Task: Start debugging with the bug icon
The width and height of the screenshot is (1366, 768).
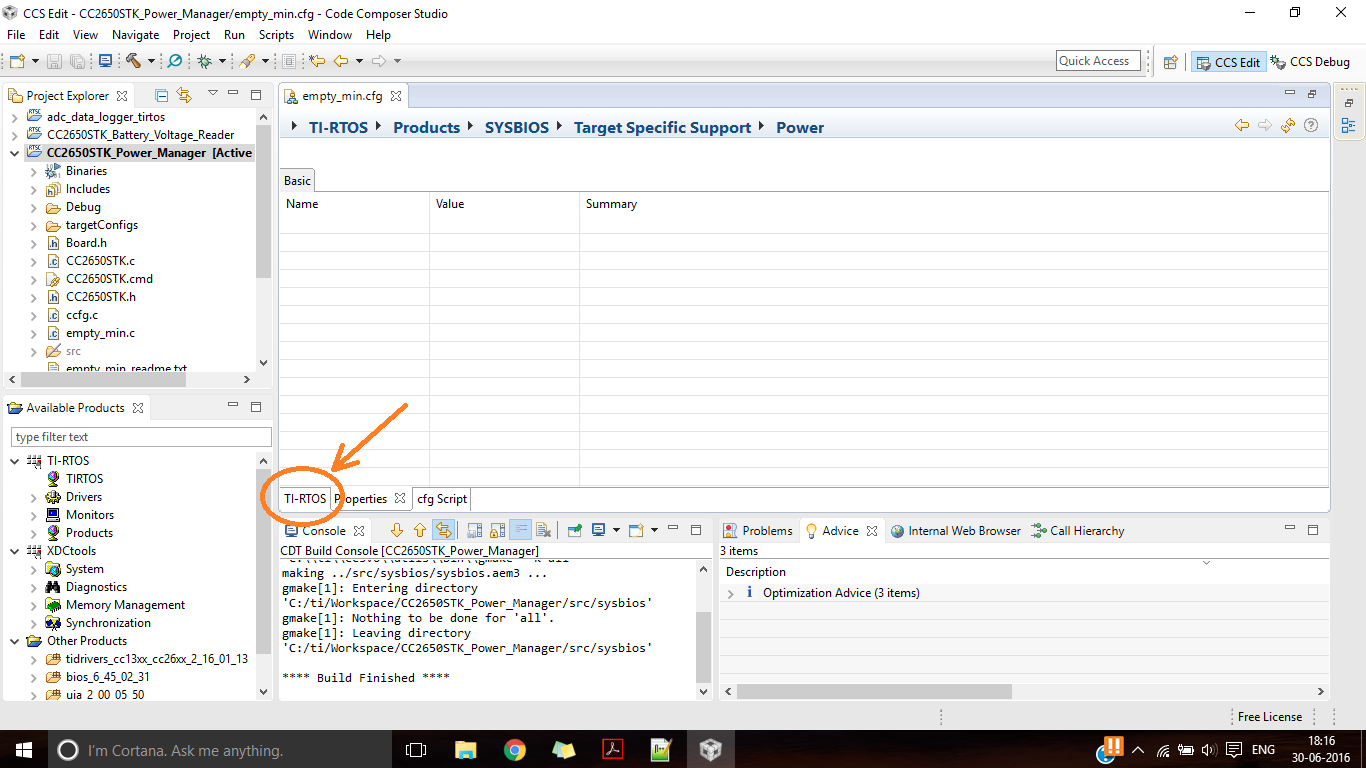Action: pos(204,61)
